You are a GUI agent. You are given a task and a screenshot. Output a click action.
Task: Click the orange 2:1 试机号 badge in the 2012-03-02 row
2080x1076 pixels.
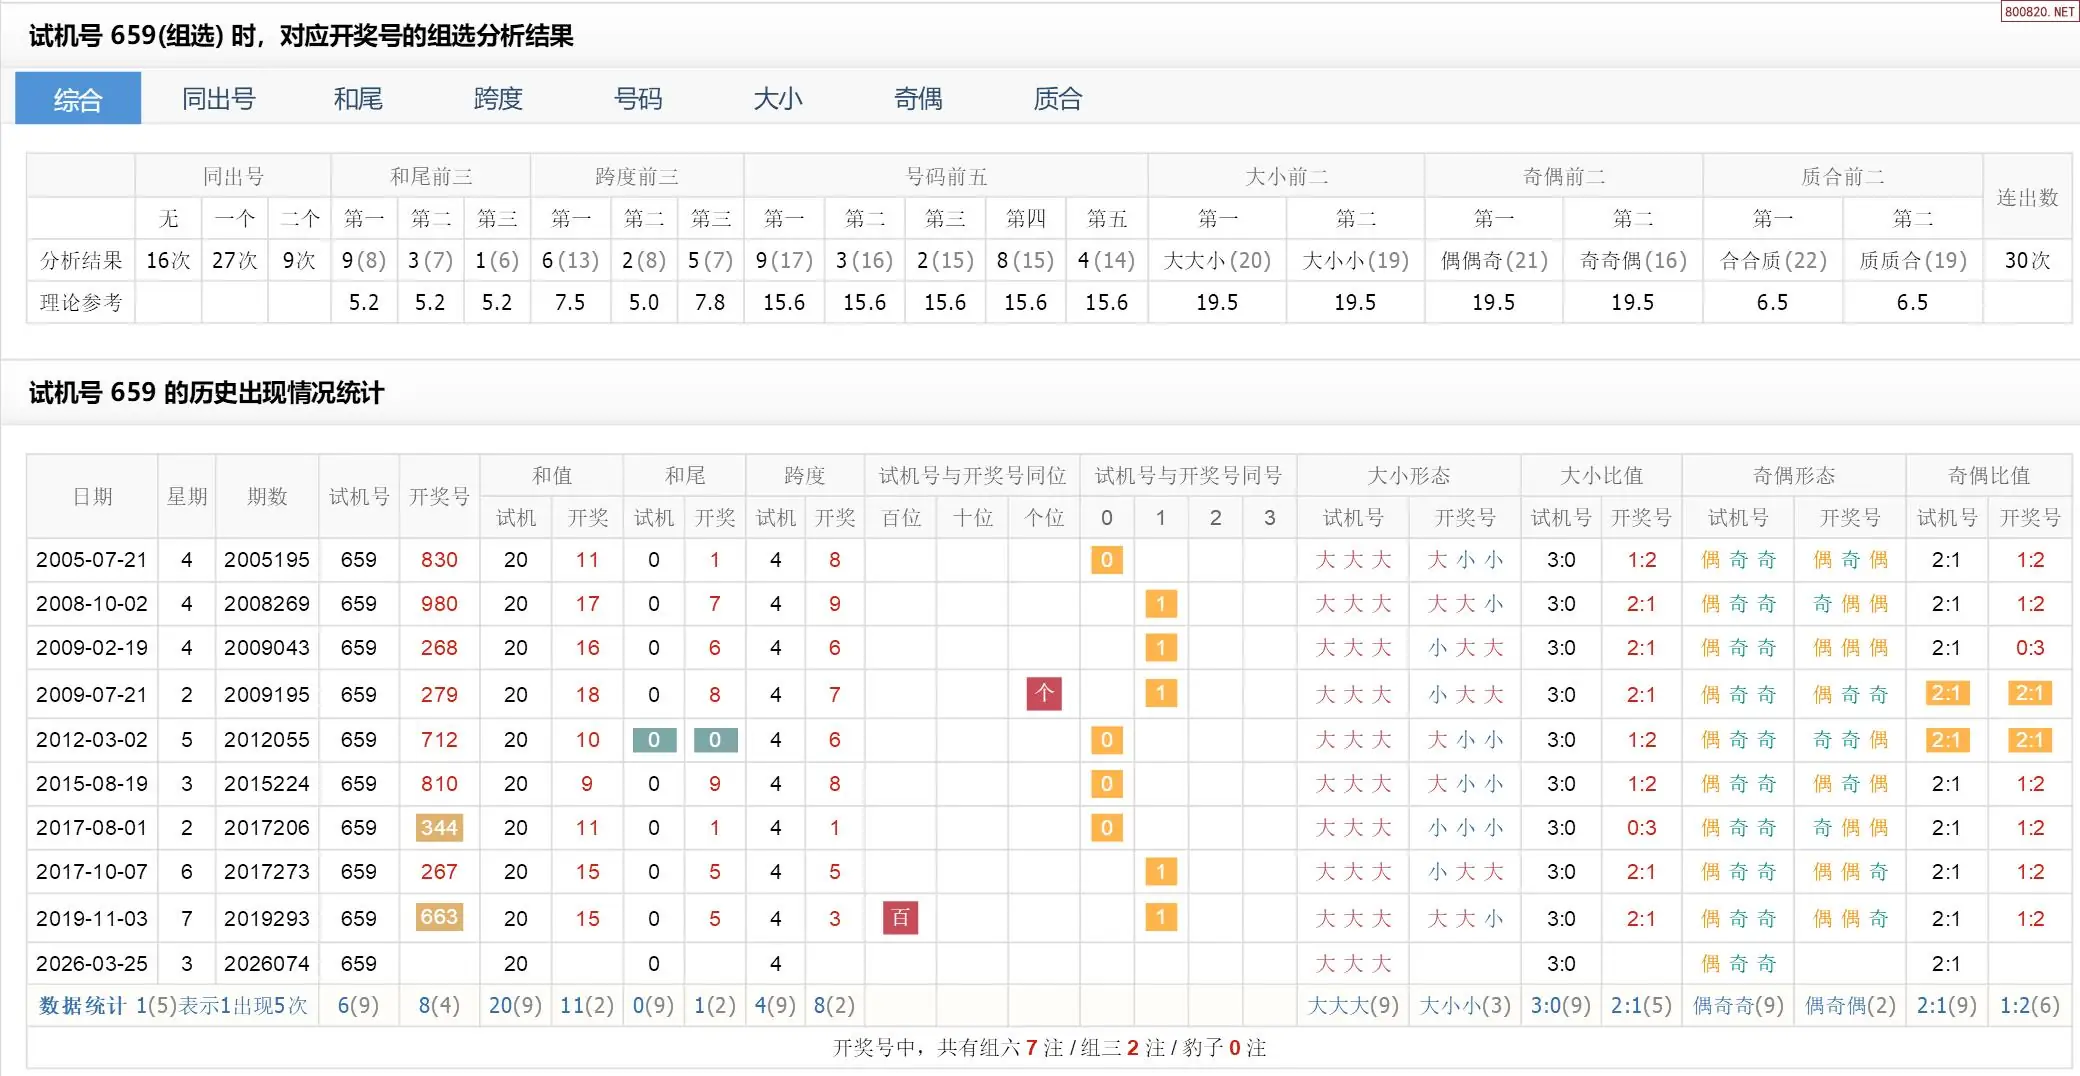1946,740
